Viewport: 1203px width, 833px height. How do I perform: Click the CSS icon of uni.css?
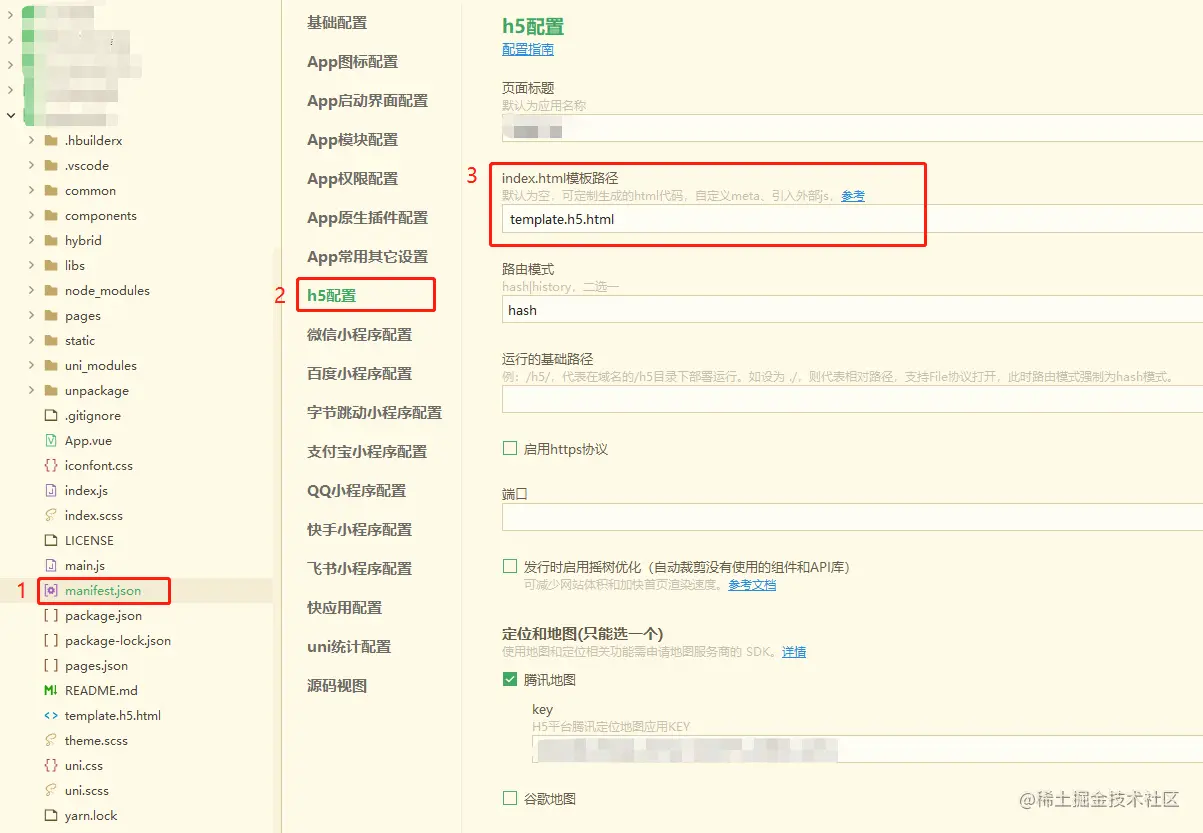tap(51, 766)
